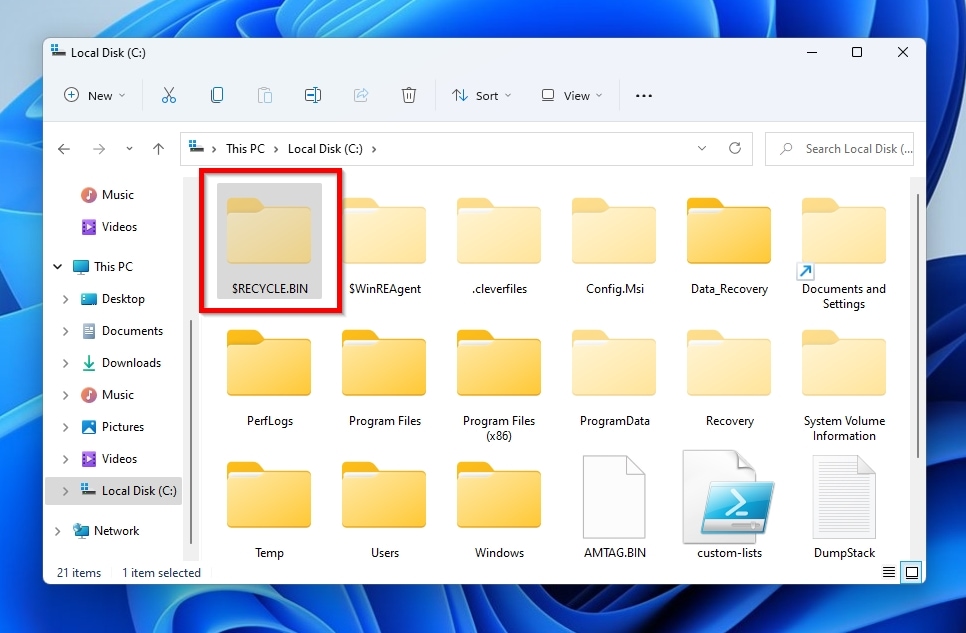
Task: Go back using the navigation arrow
Action: (x=63, y=148)
